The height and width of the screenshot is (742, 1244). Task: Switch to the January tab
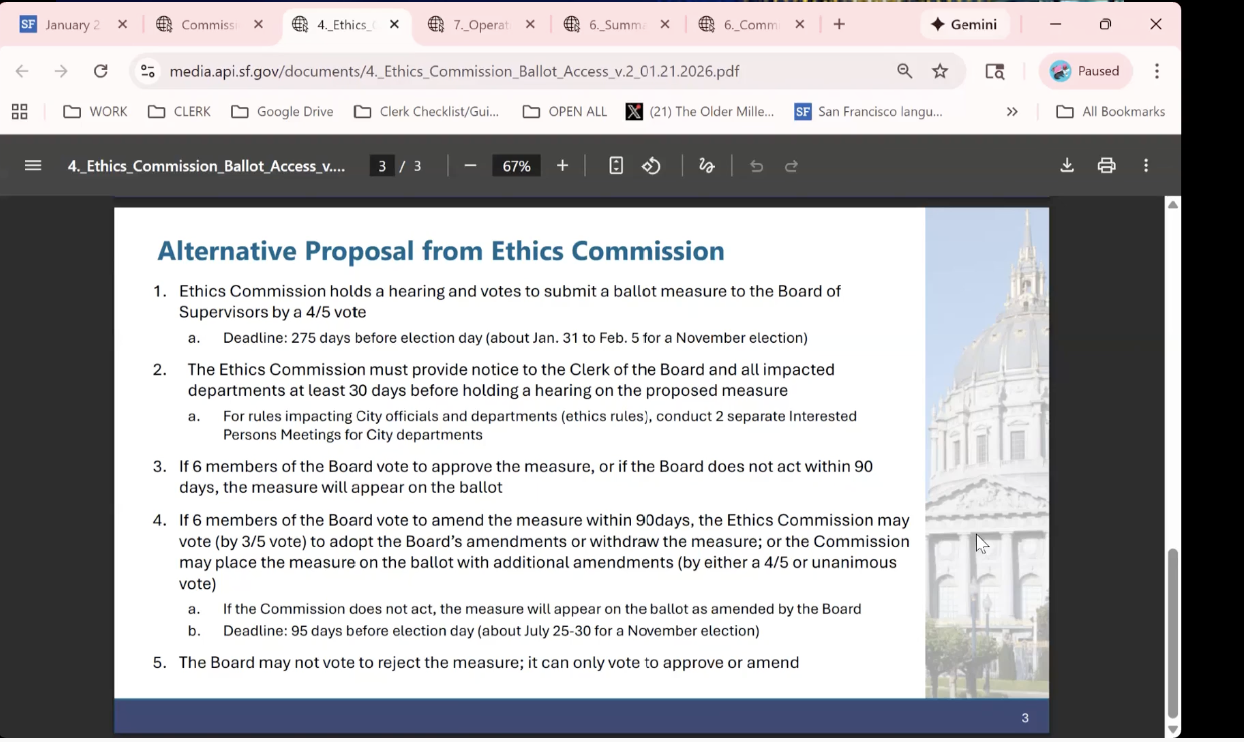pos(72,25)
